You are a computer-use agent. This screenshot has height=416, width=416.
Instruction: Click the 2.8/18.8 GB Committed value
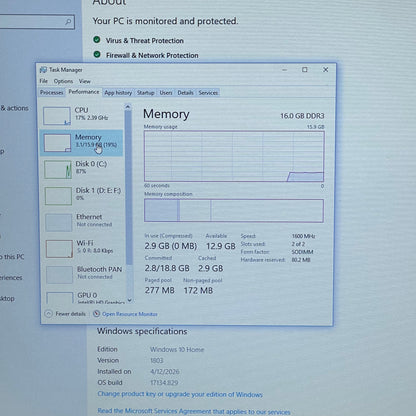coord(167,268)
